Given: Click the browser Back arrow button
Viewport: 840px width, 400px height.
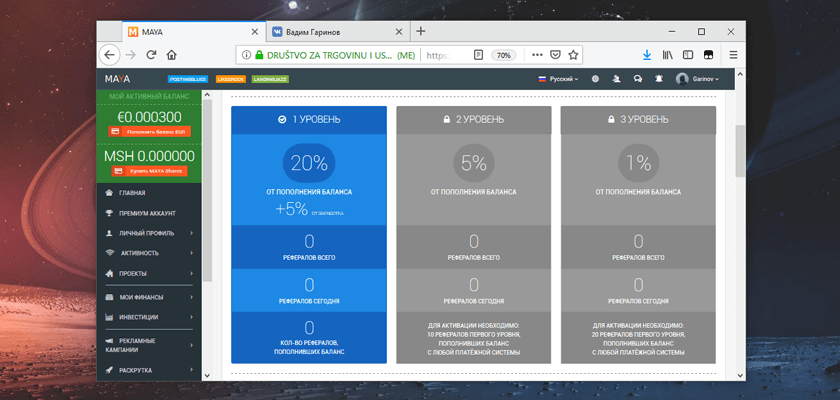Looking at the screenshot, I should point(109,55).
